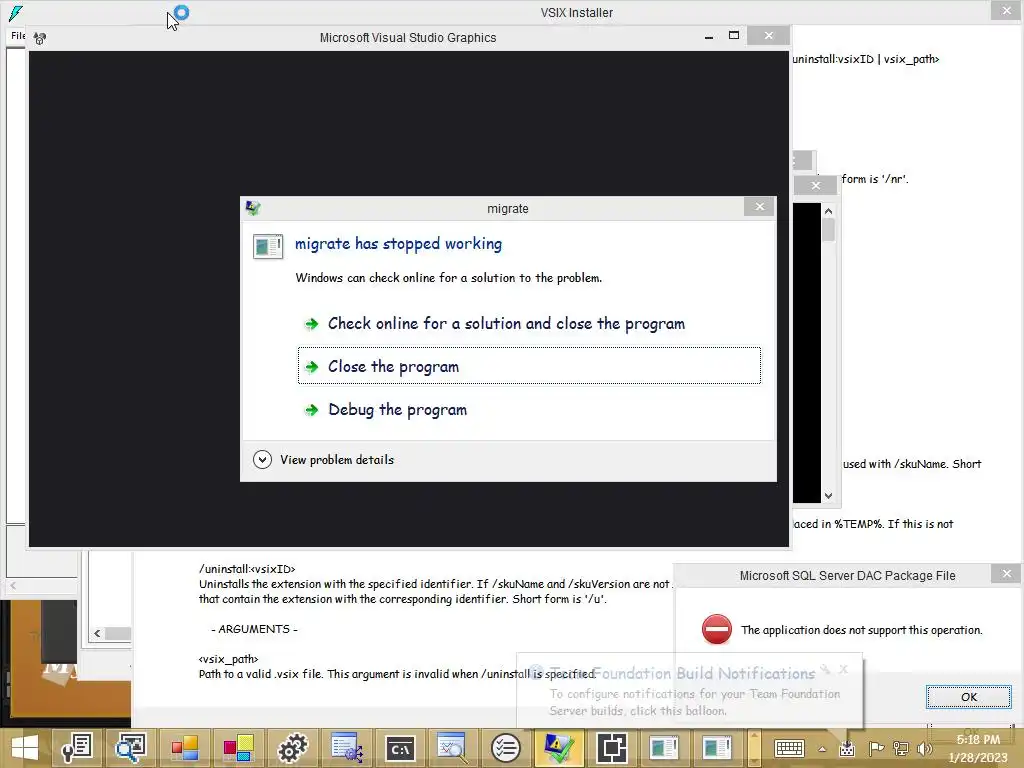
Task: Open the touch keyboard tray icon
Action: 789,748
